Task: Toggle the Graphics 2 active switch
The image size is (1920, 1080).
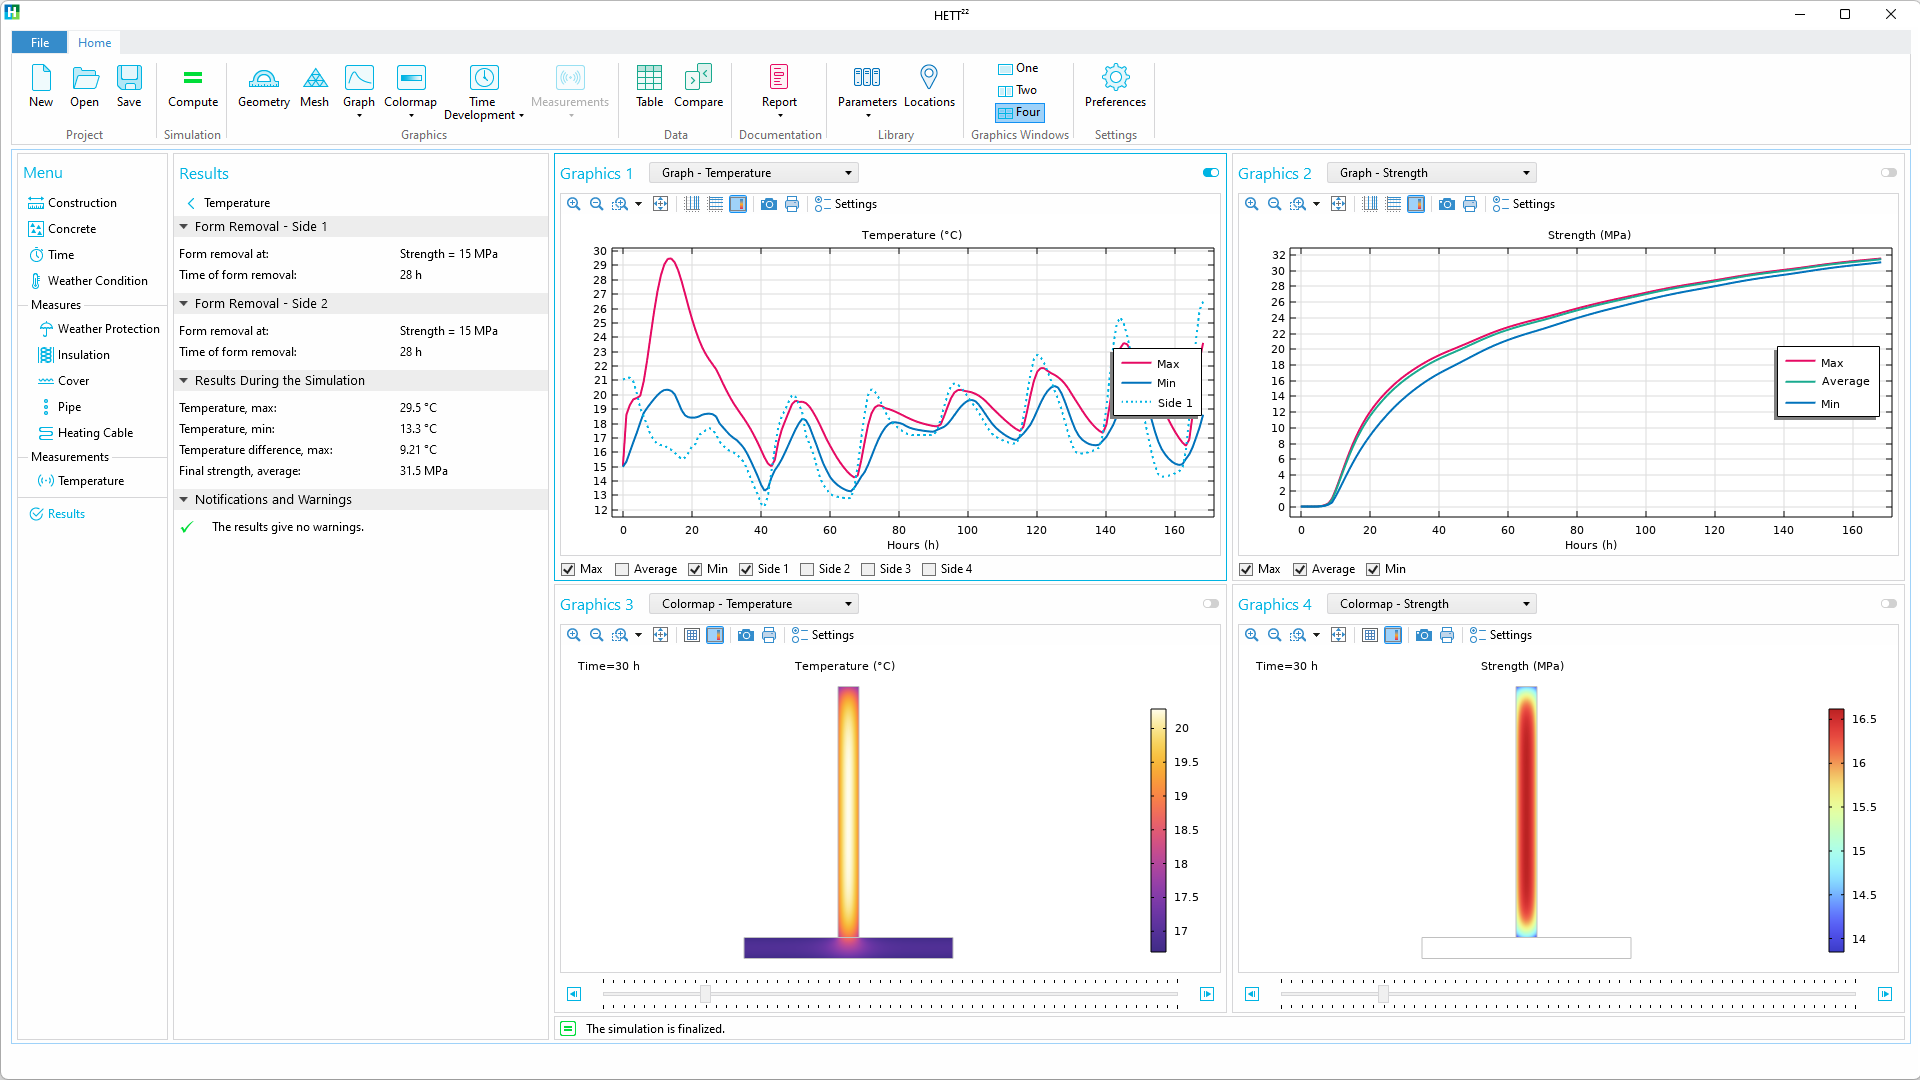Action: click(1888, 173)
